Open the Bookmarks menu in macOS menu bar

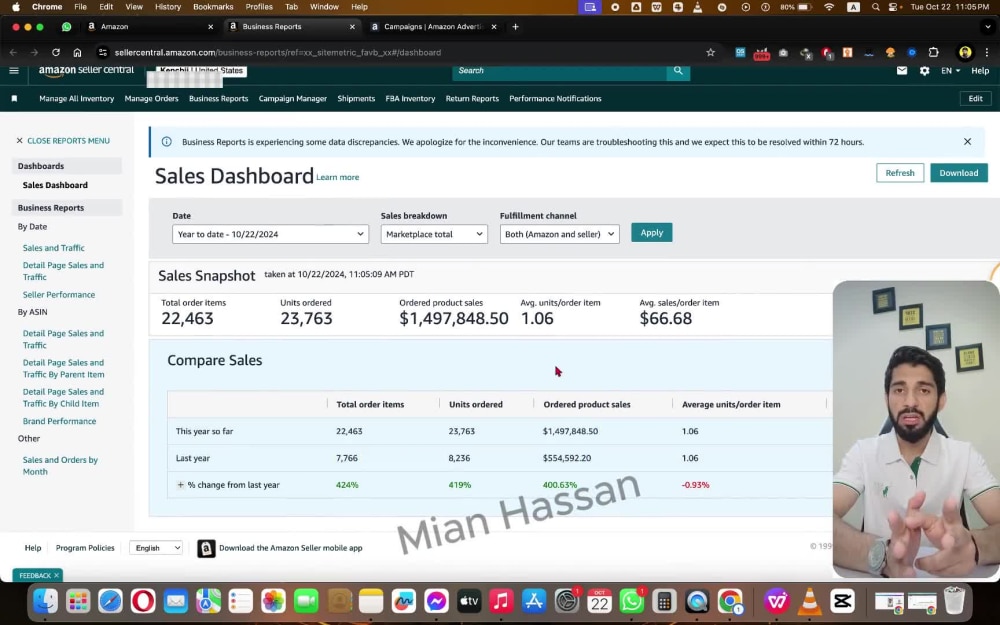[213, 7]
